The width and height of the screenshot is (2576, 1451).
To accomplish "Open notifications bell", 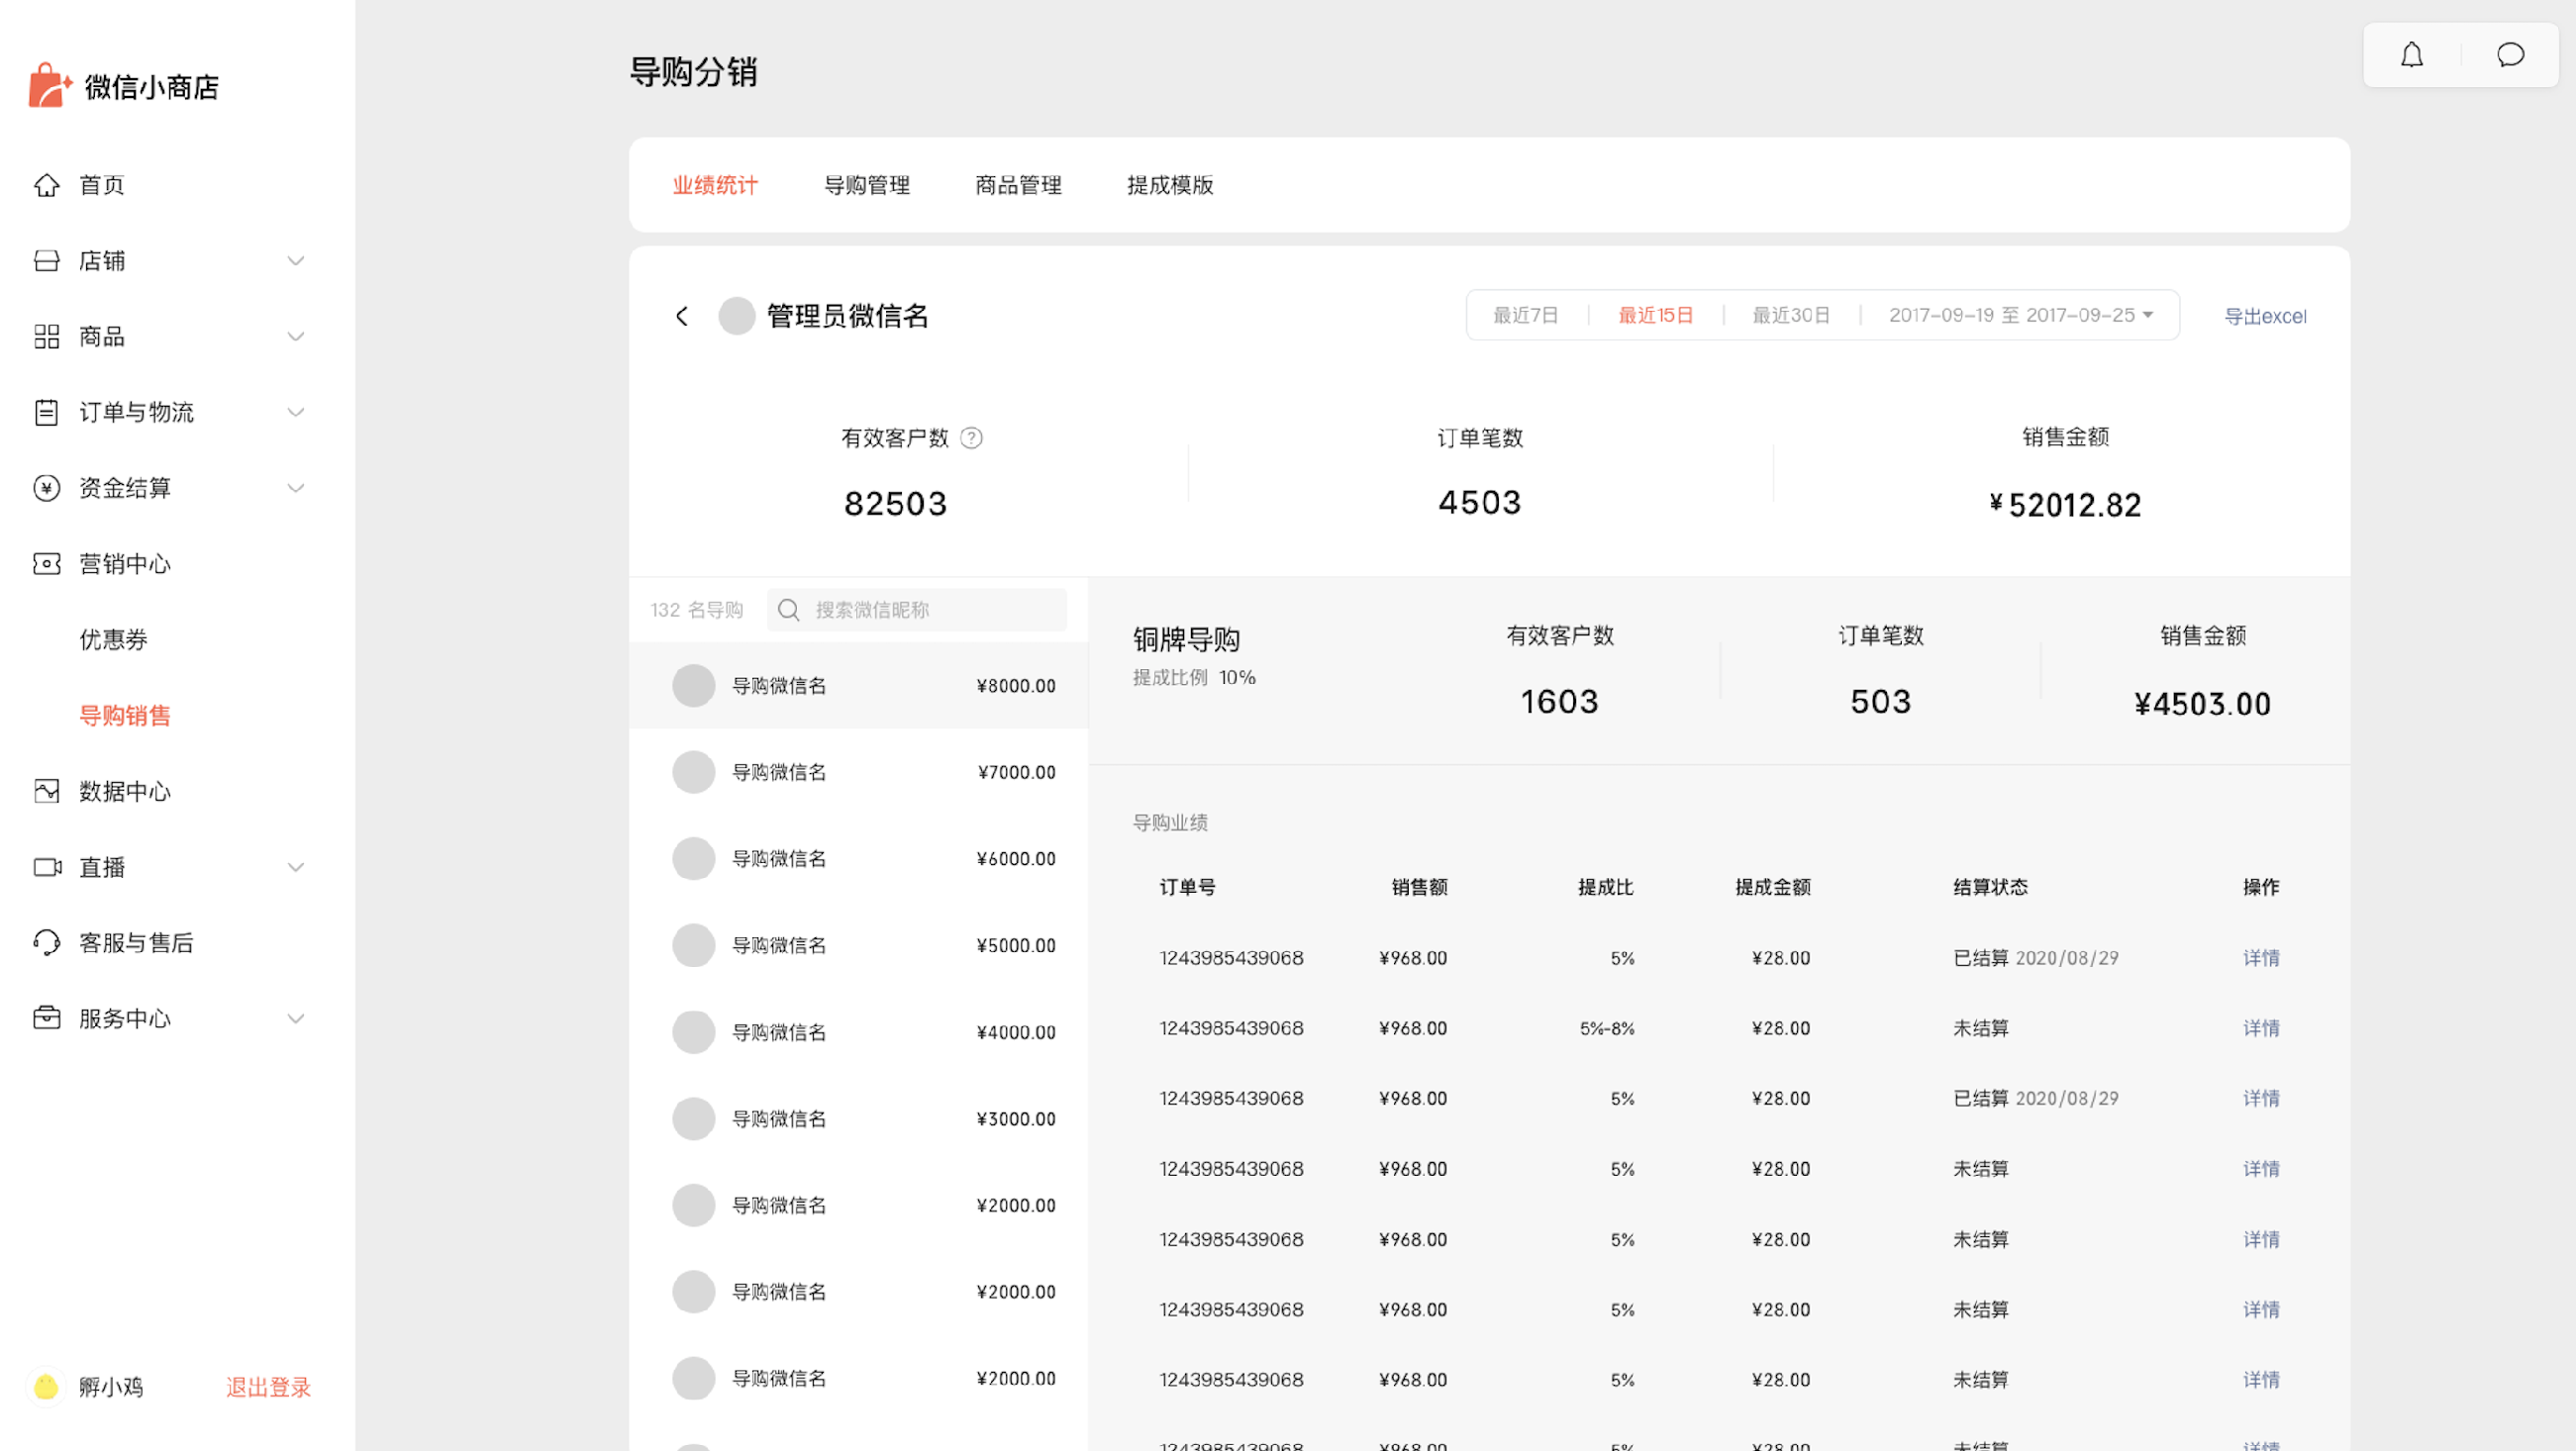I will point(2412,55).
